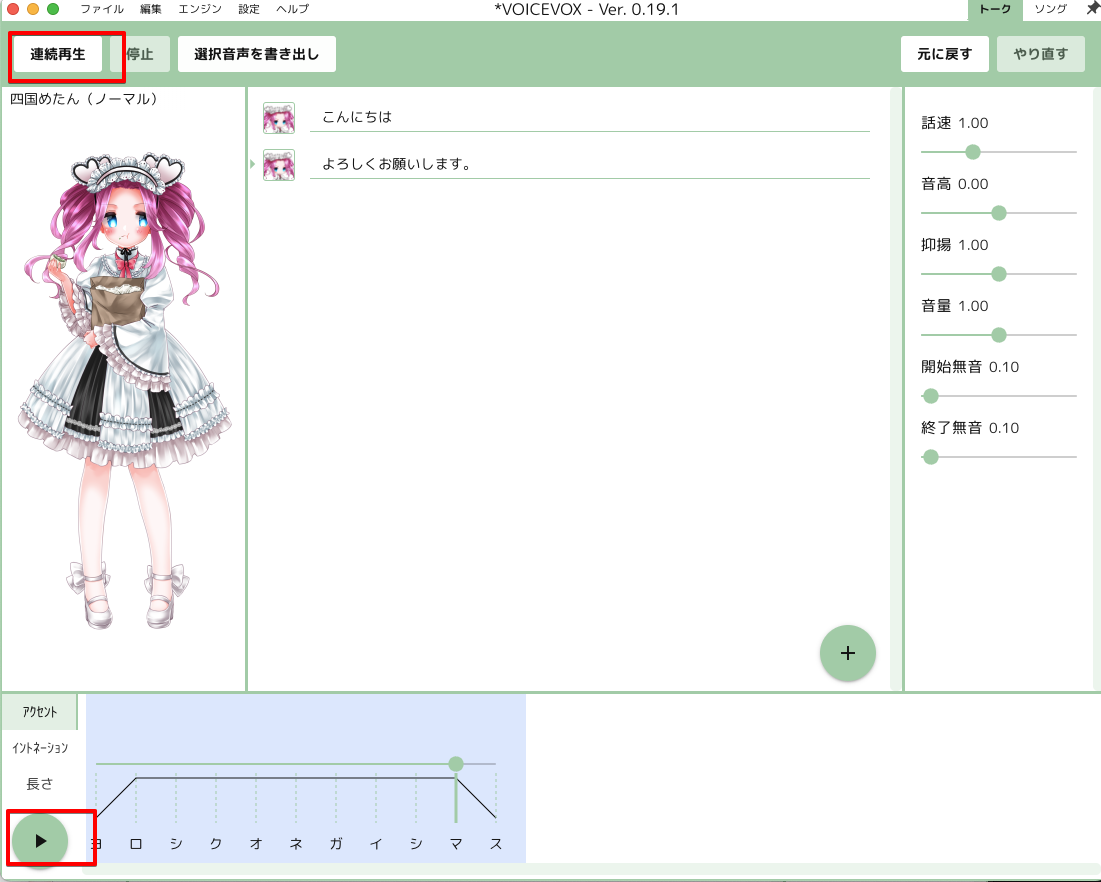
Task: Switch to the ソング tab
Action: pos(1050,9)
